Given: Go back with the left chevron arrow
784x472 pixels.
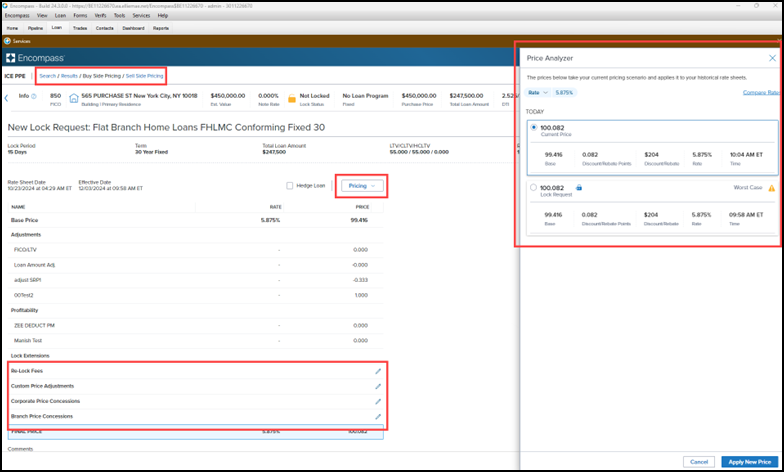Looking at the screenshot, I should click(x=6, y=98).
